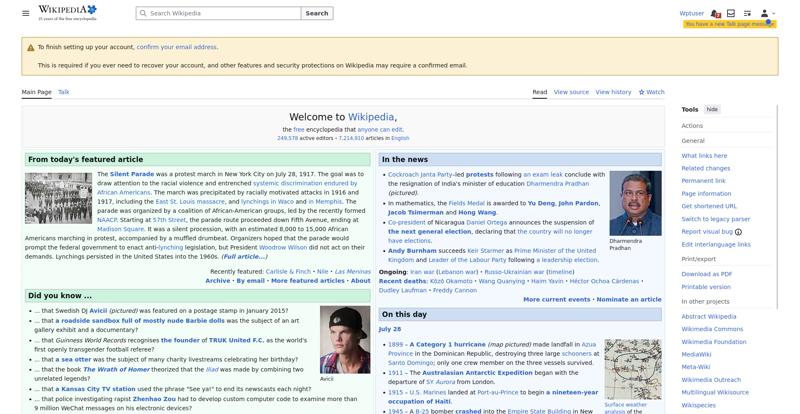This screenshot has width=800, height=414.
Task: Open Abstract Wikipedia link
Action: pyautogui.click(x=709, y=316)
